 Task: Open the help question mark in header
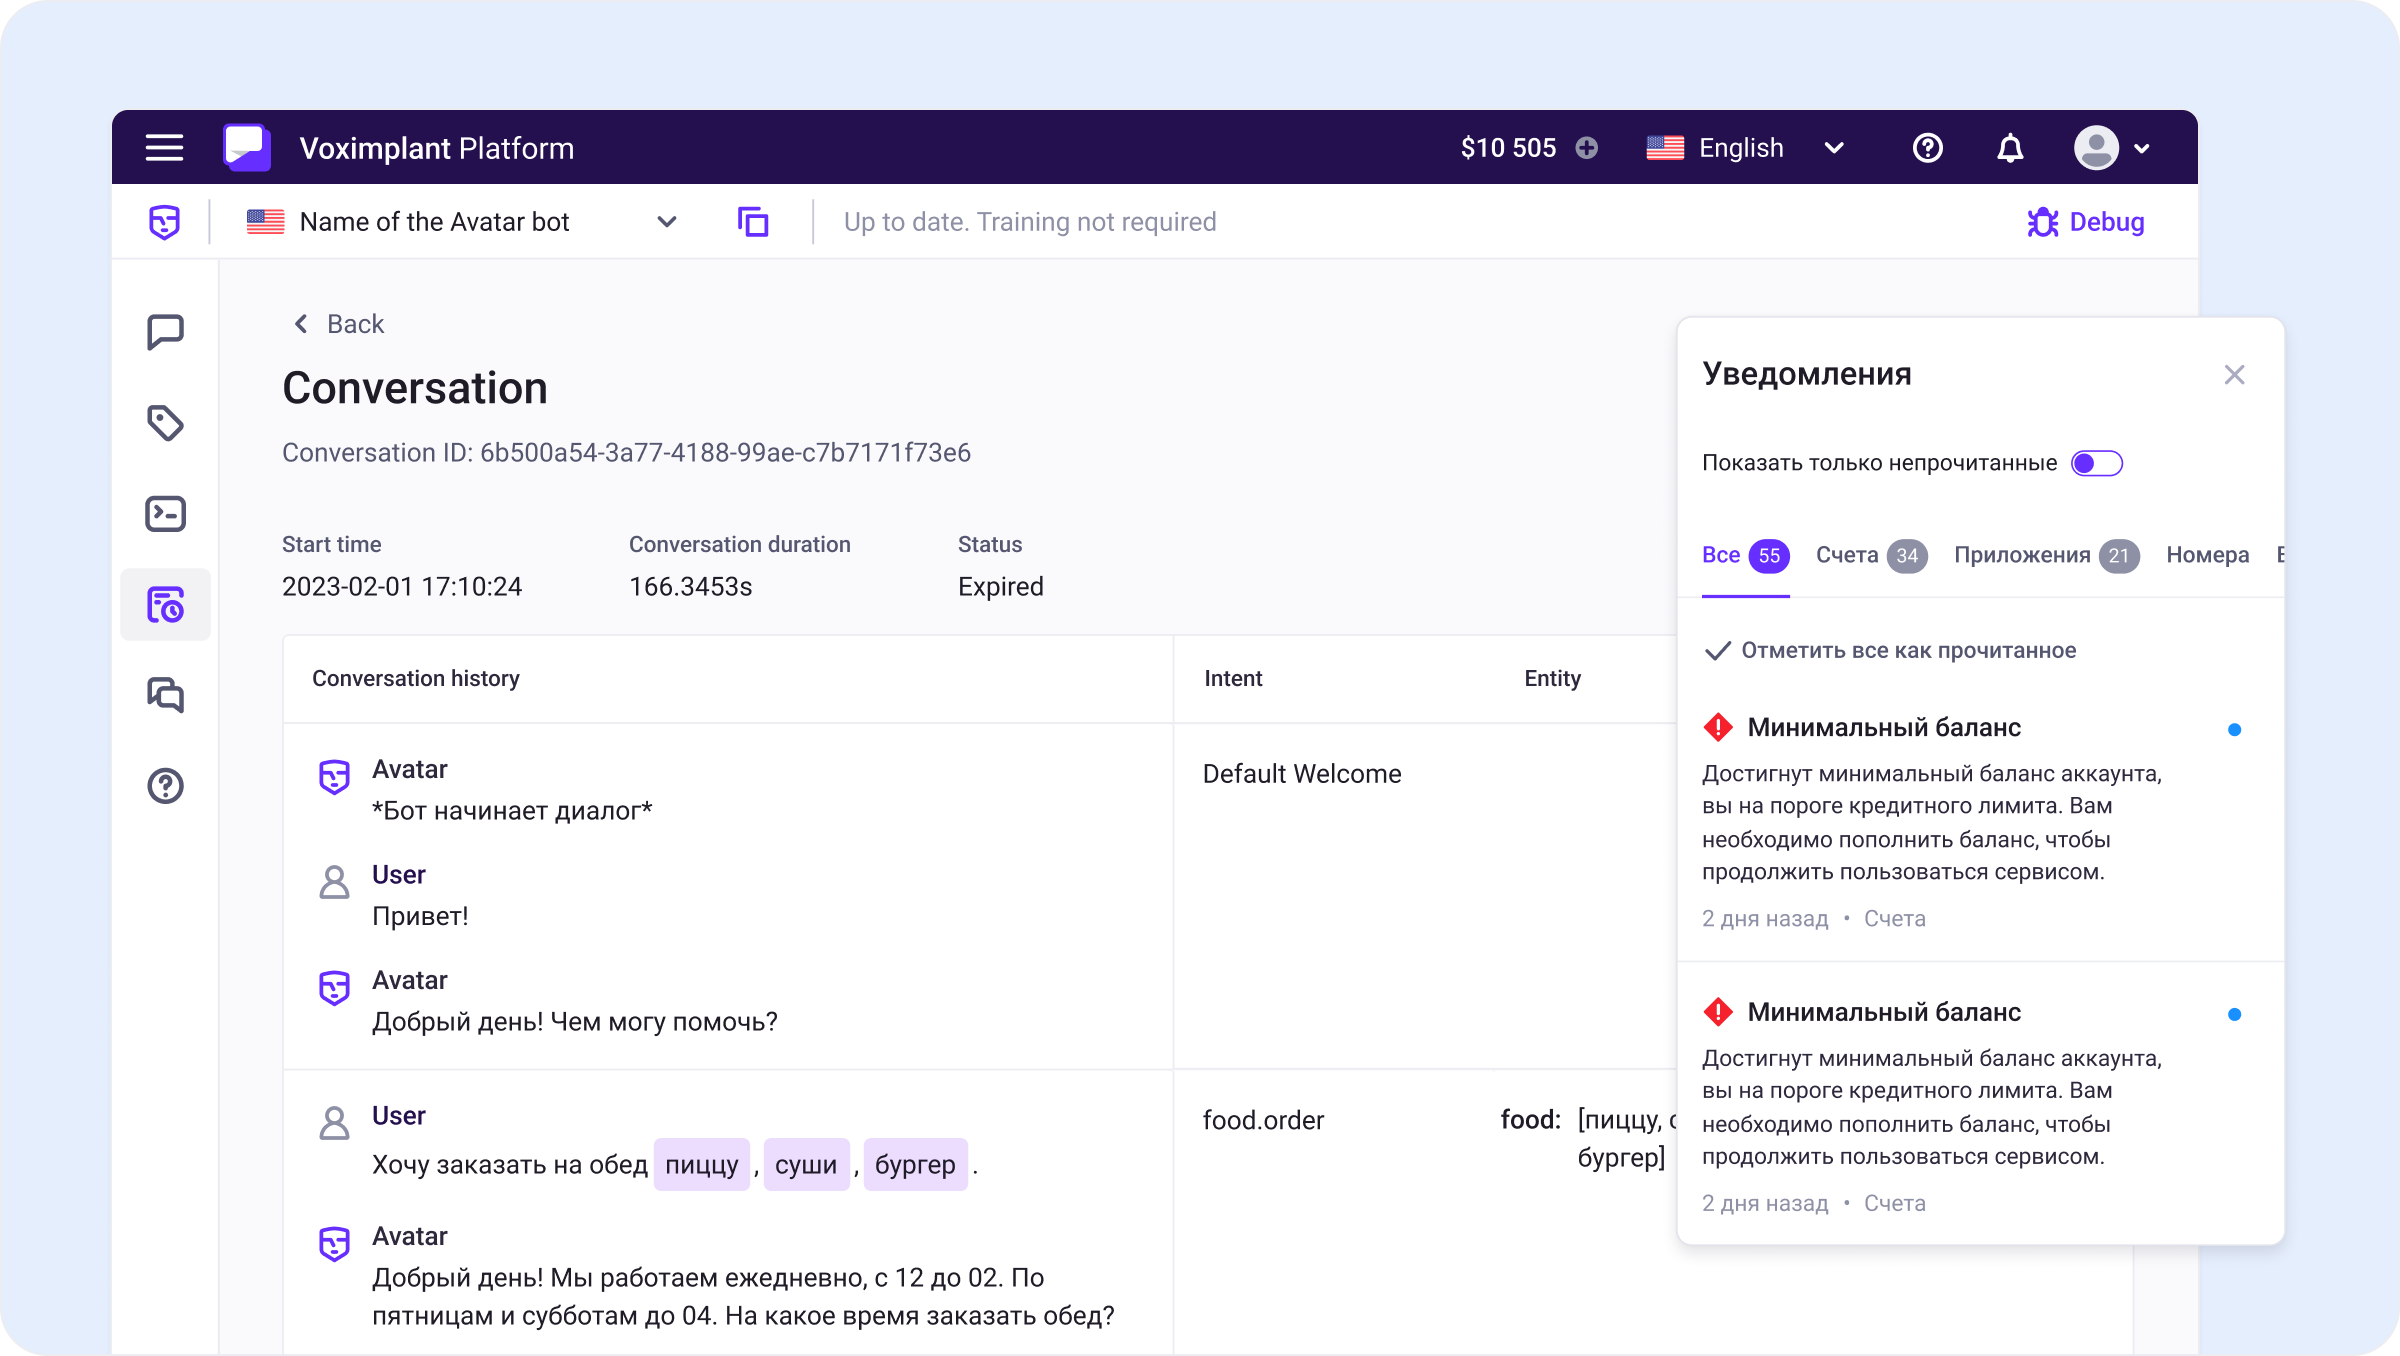pos(1927,148)
